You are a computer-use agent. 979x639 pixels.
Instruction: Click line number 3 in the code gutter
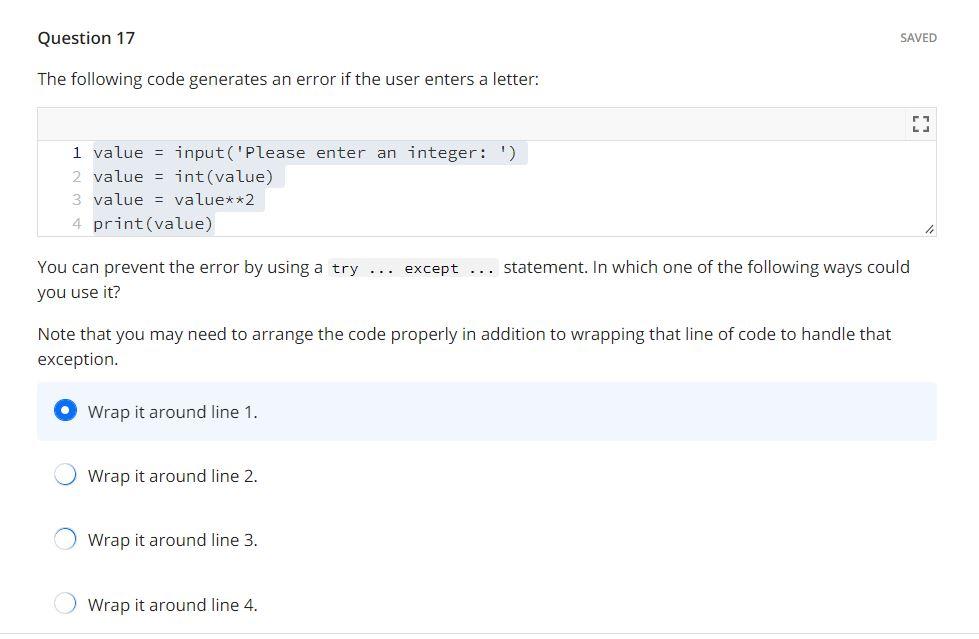(77, 199)
